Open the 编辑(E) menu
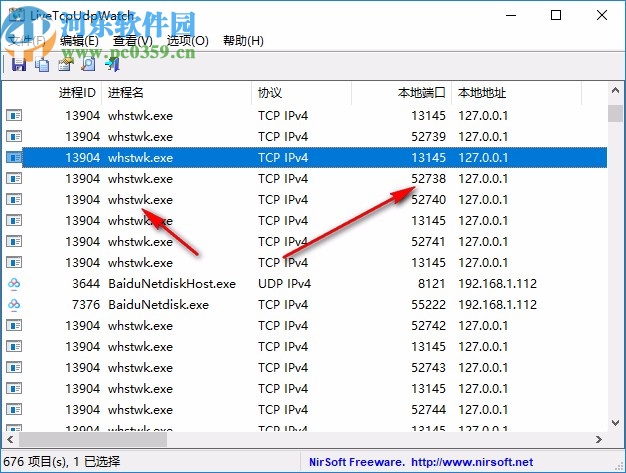The width and height of the screenshot is (626, 473). pos(79,41)
